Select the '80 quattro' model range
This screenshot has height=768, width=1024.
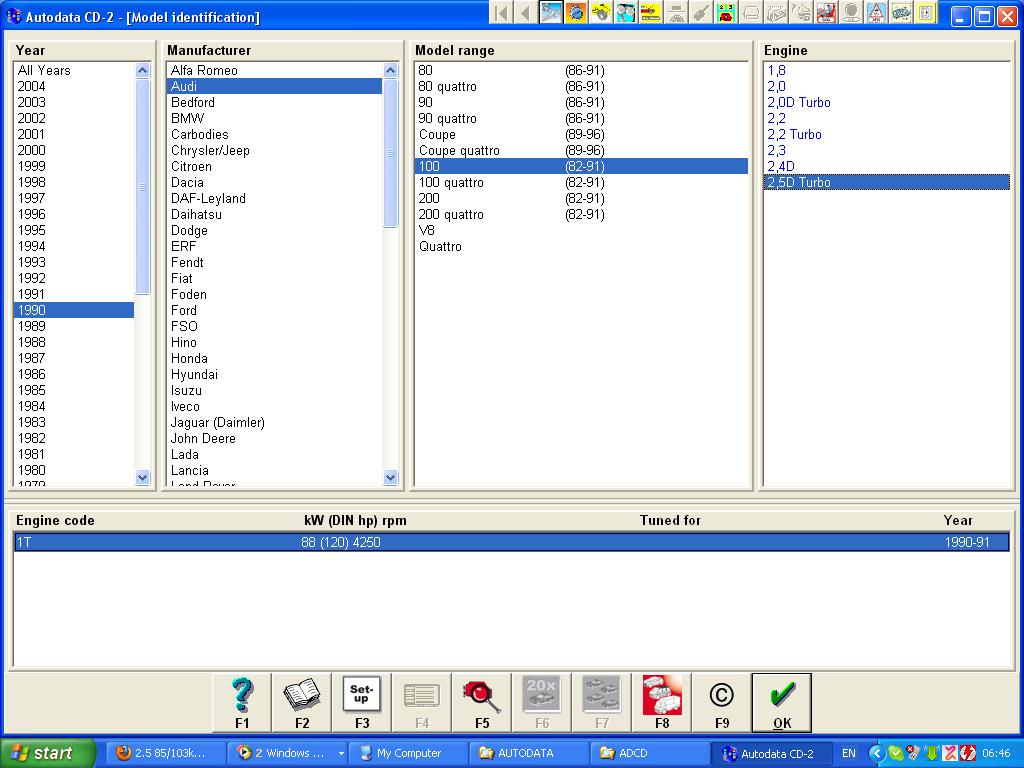click(582, 86)
